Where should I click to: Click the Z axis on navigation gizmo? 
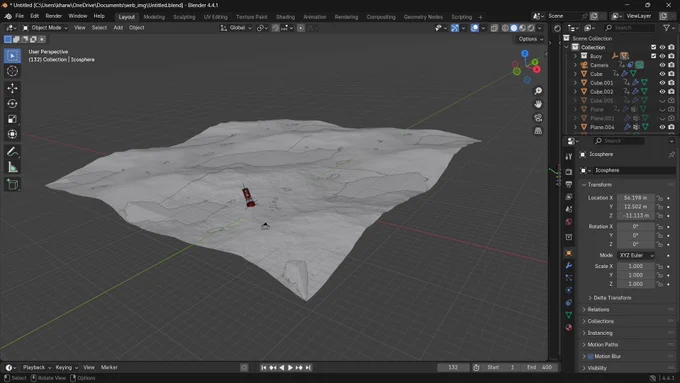click(525, 53)
